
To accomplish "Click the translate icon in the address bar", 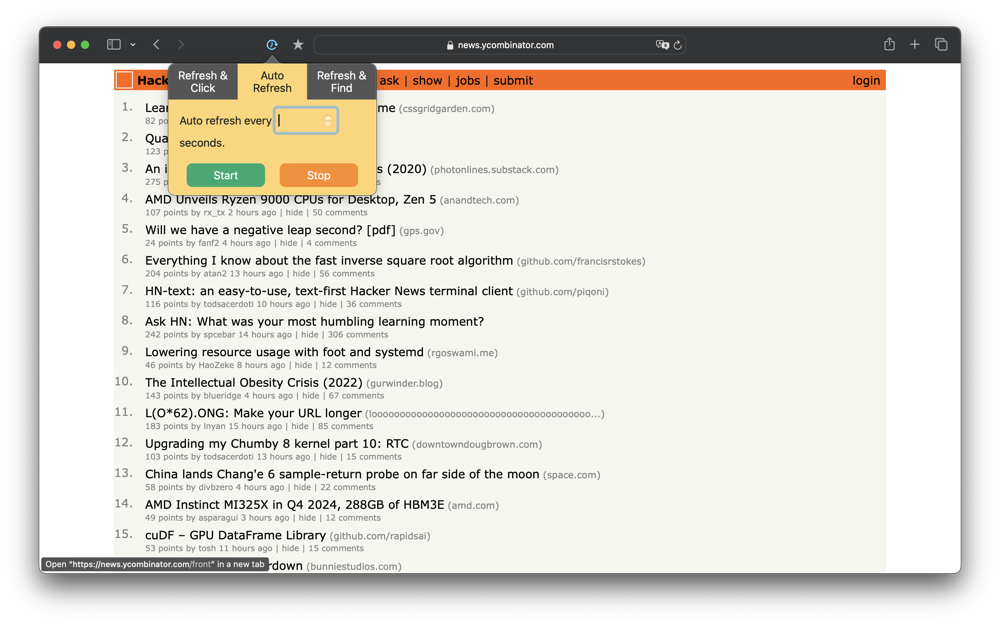I will [x=662, y=45].
